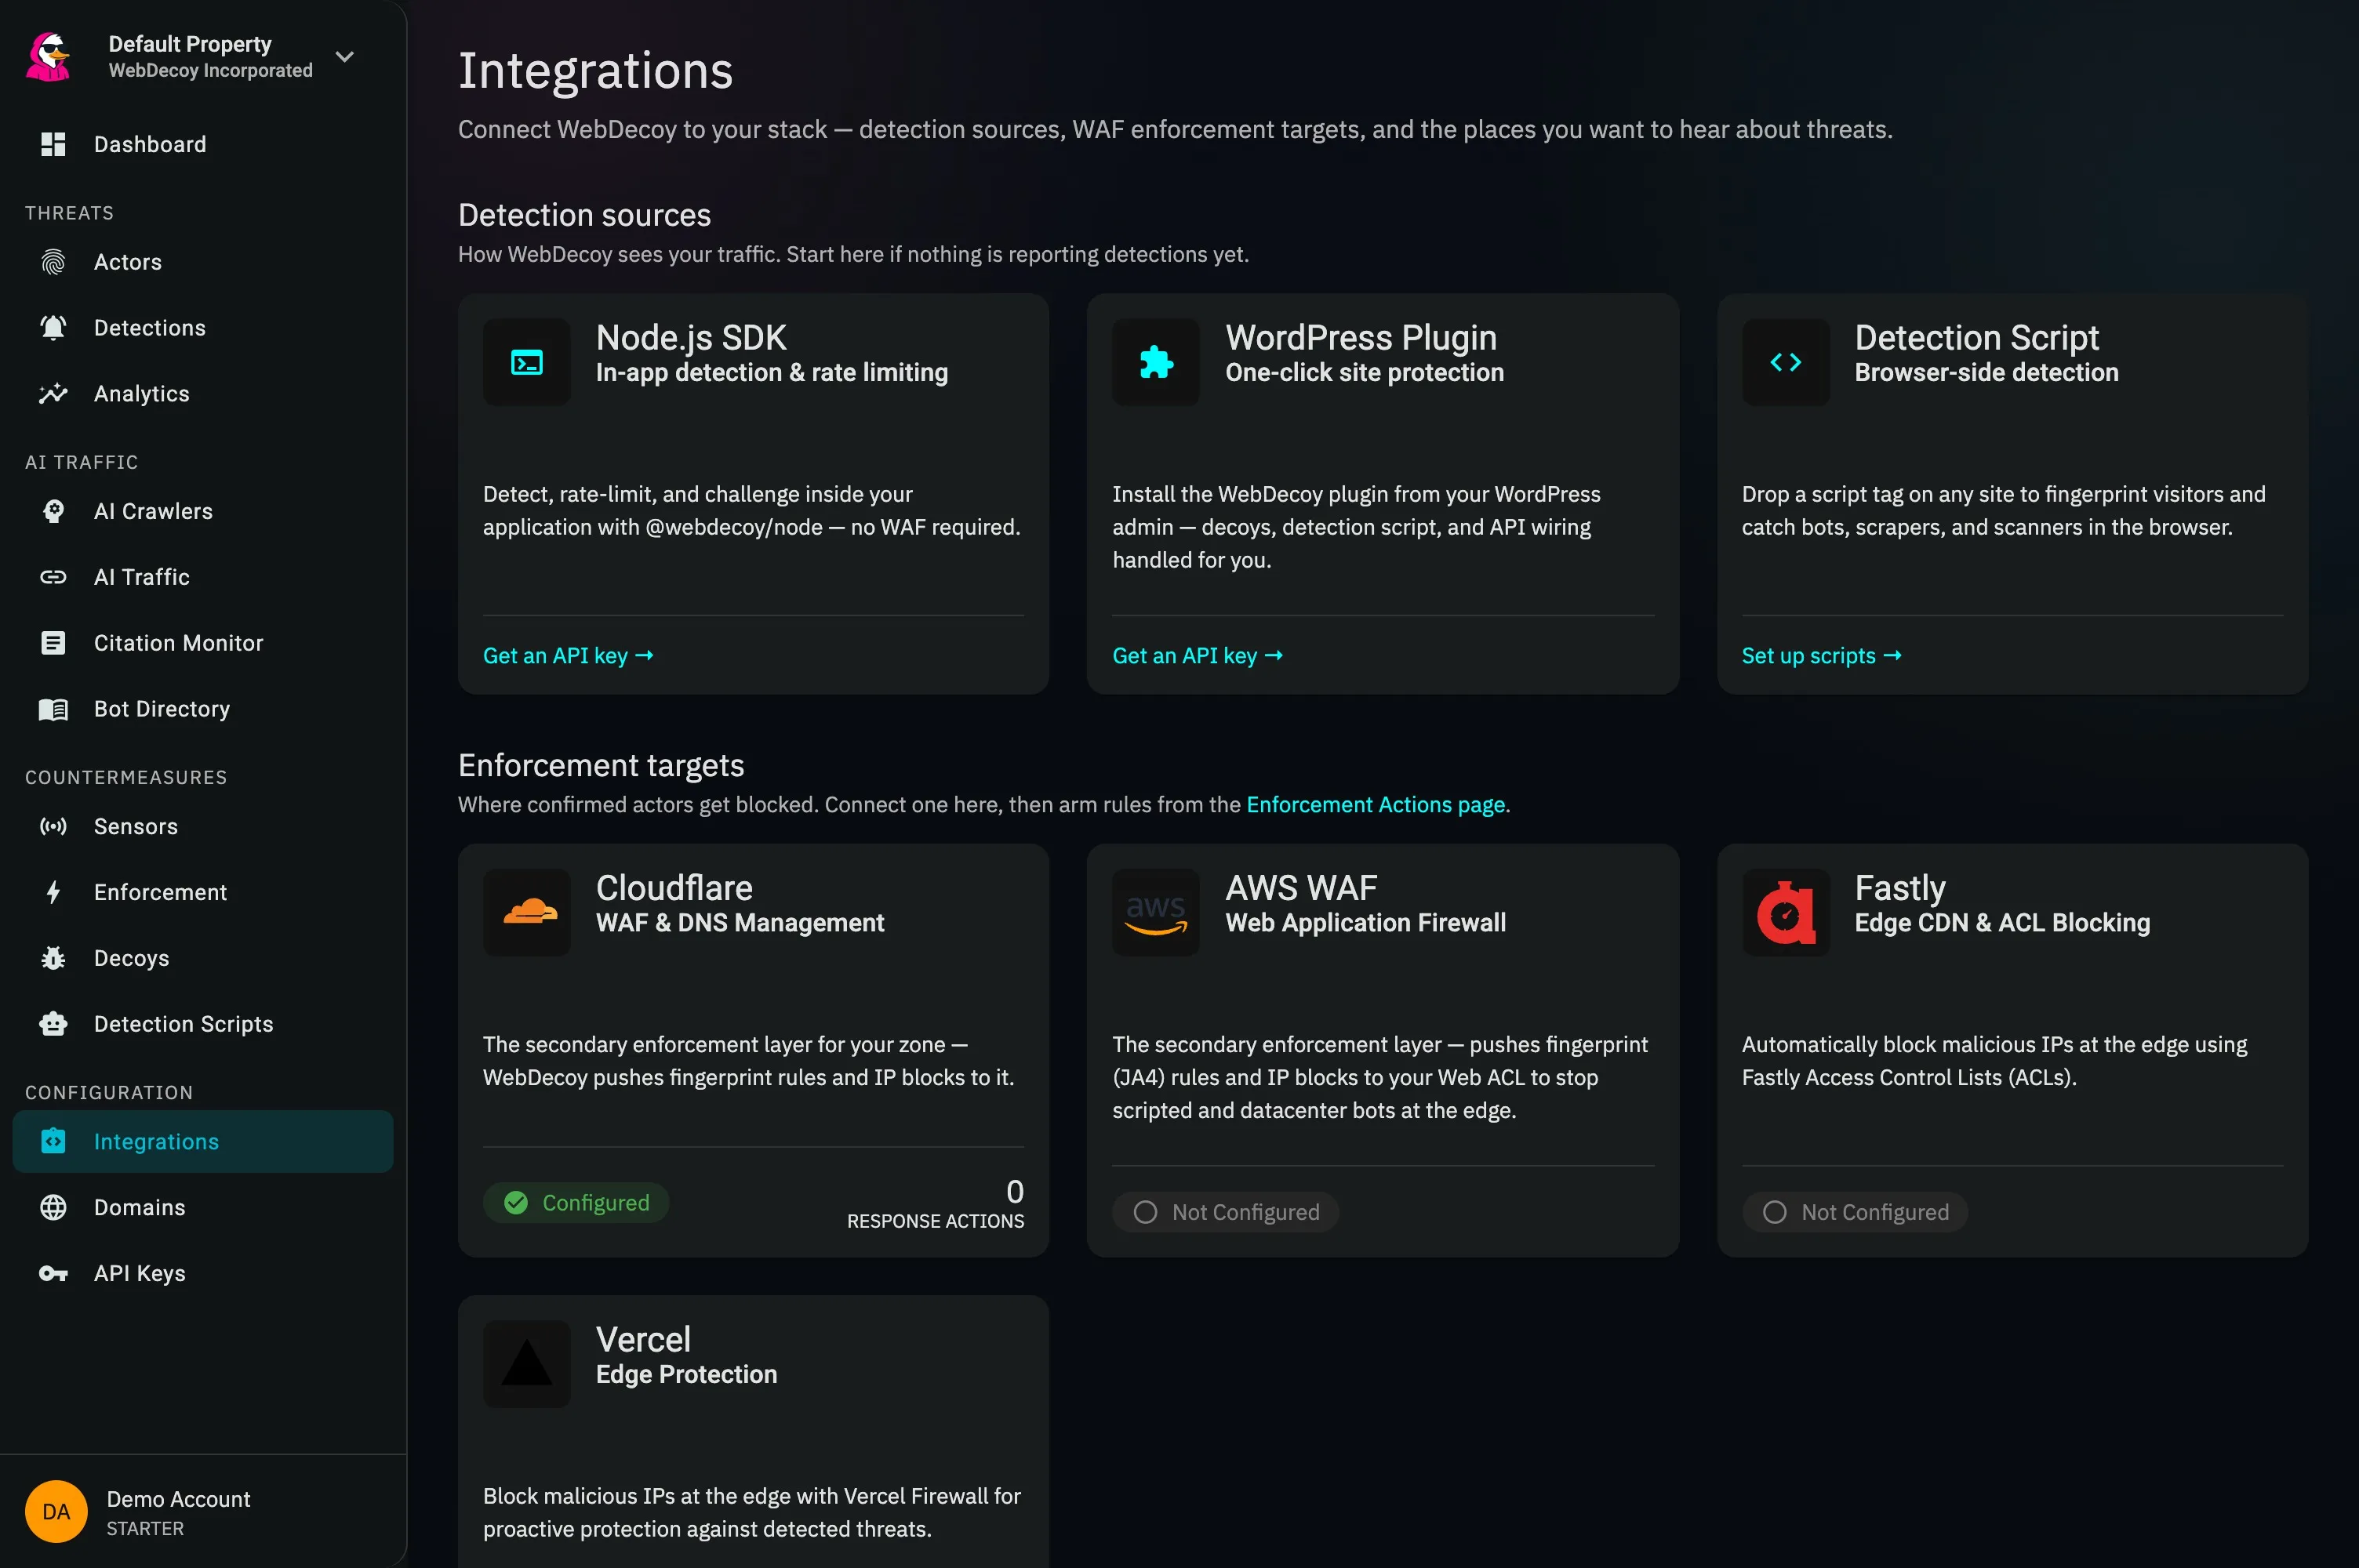Click the Vercel triangle logo
Viewport: 2359px width, 1568px height.
point(527,1364)
